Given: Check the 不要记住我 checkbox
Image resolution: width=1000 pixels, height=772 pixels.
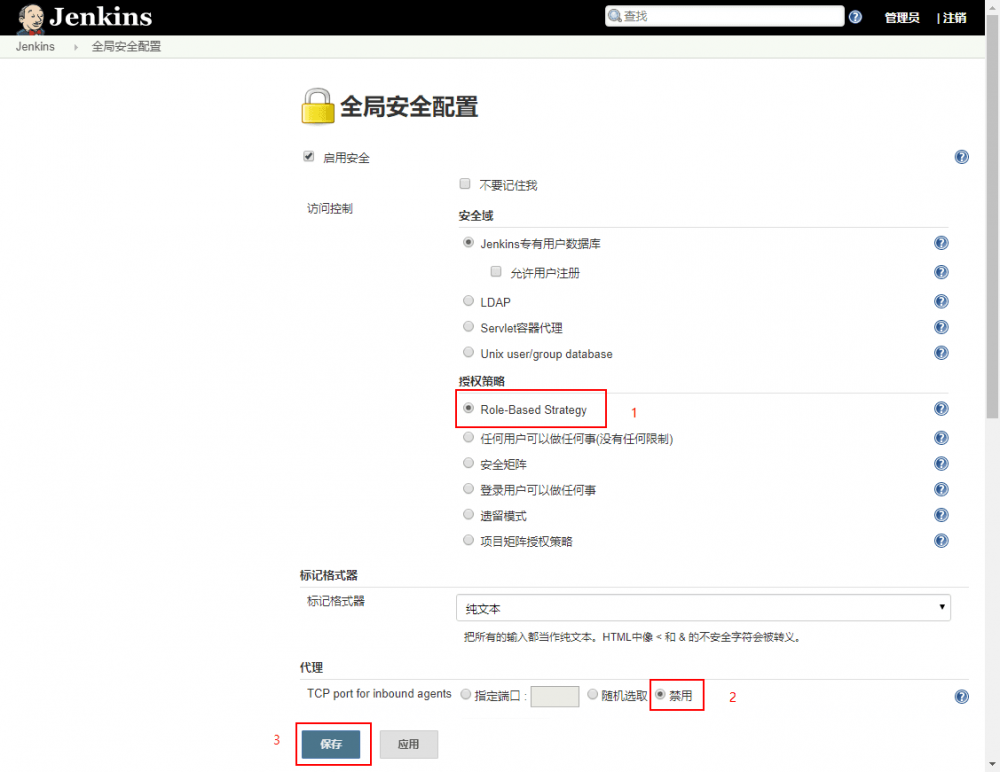Looking at the screenshot, I should [464, 183].
